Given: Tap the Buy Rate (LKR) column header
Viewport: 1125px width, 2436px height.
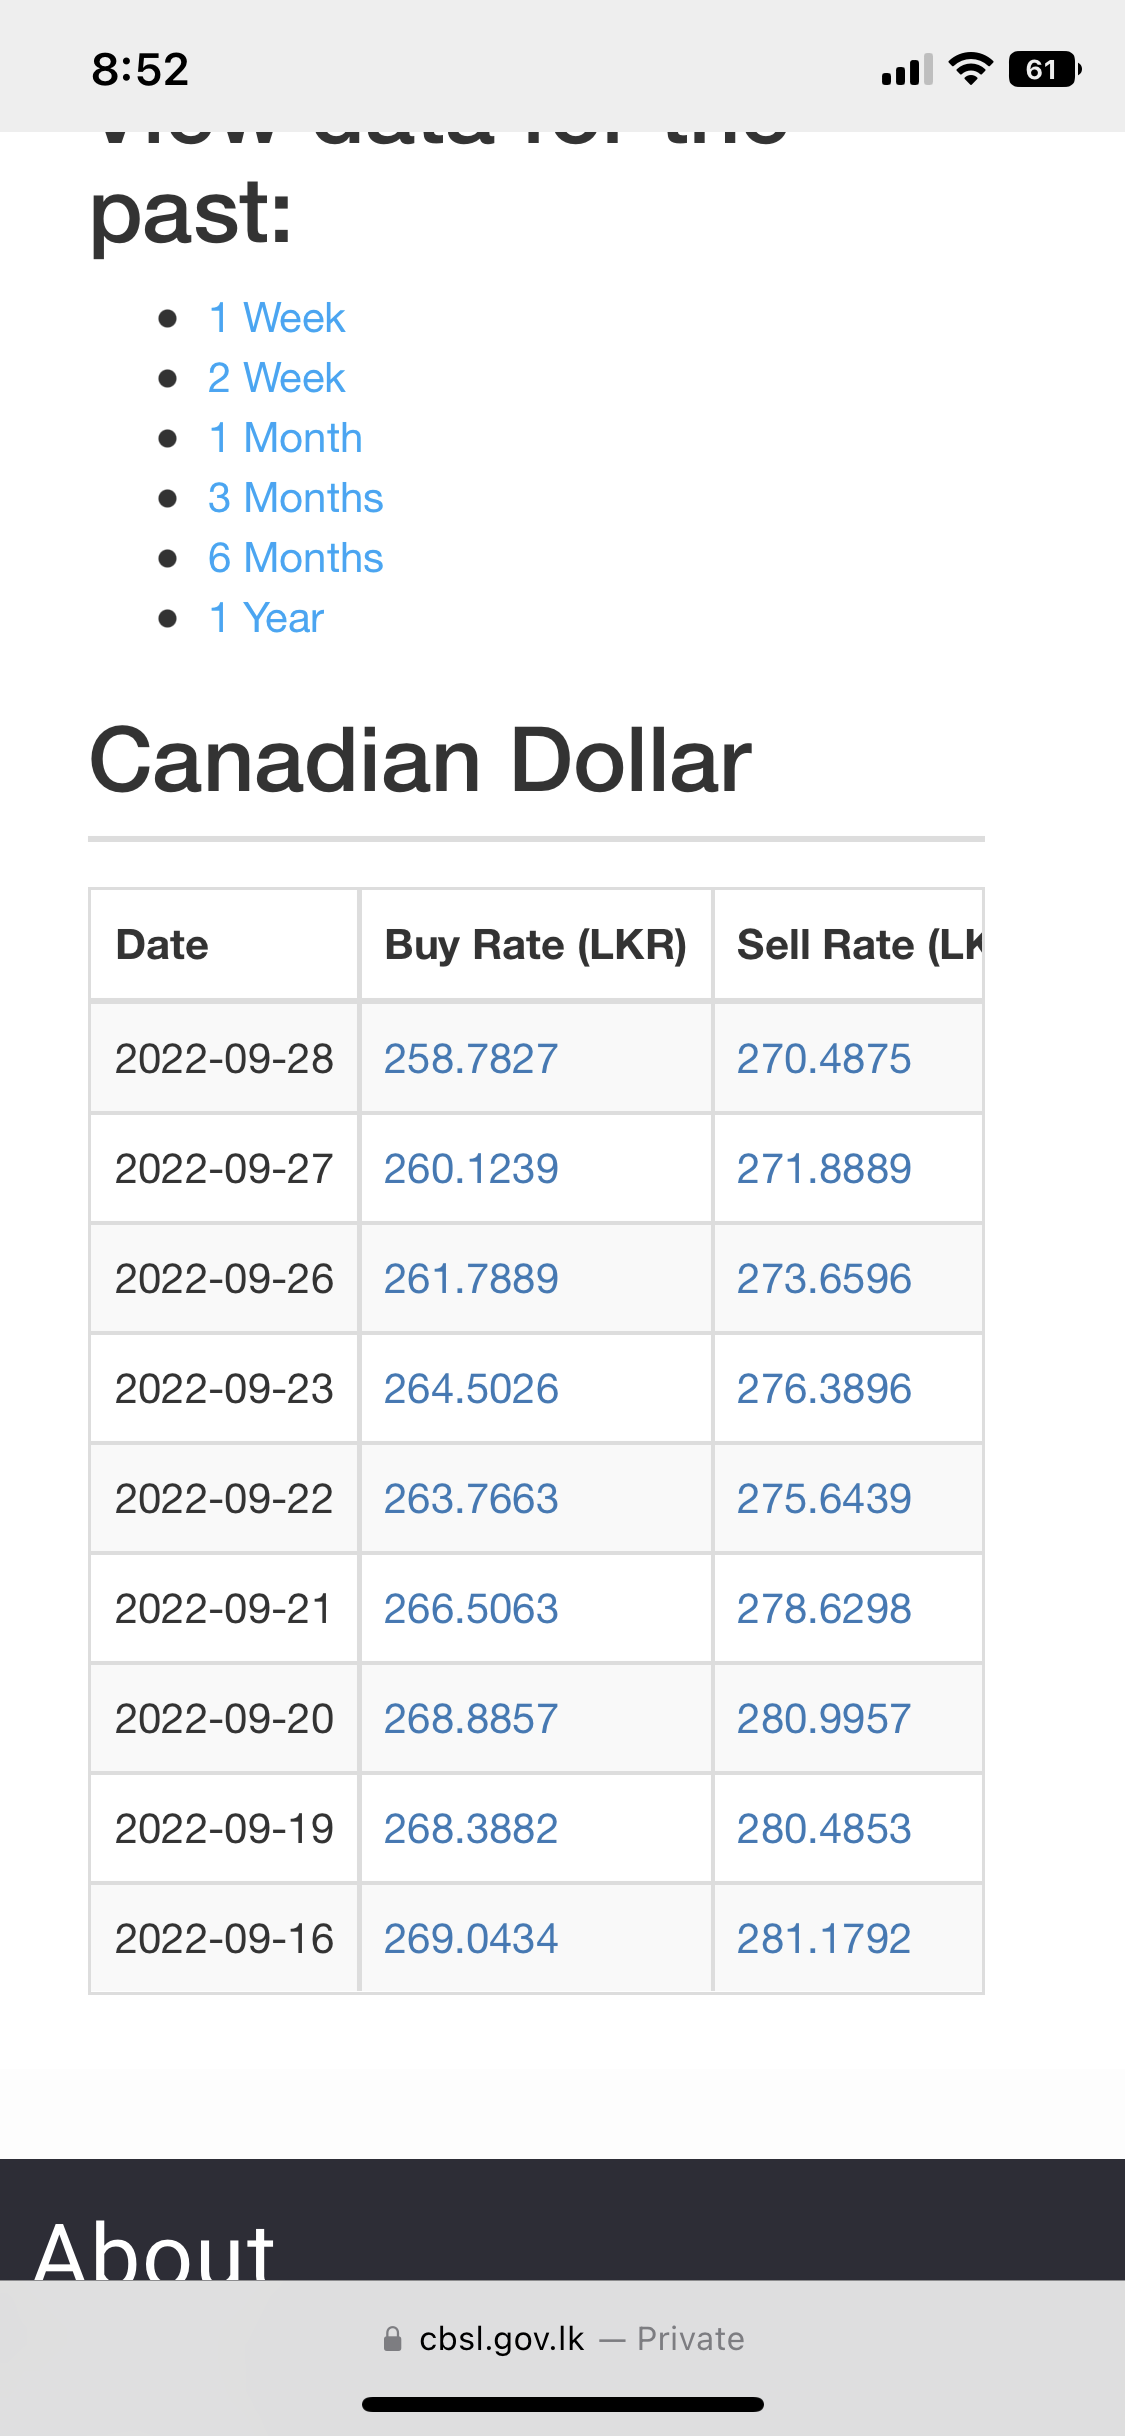Looking at the screenshot, I should (x=536, y=944).
